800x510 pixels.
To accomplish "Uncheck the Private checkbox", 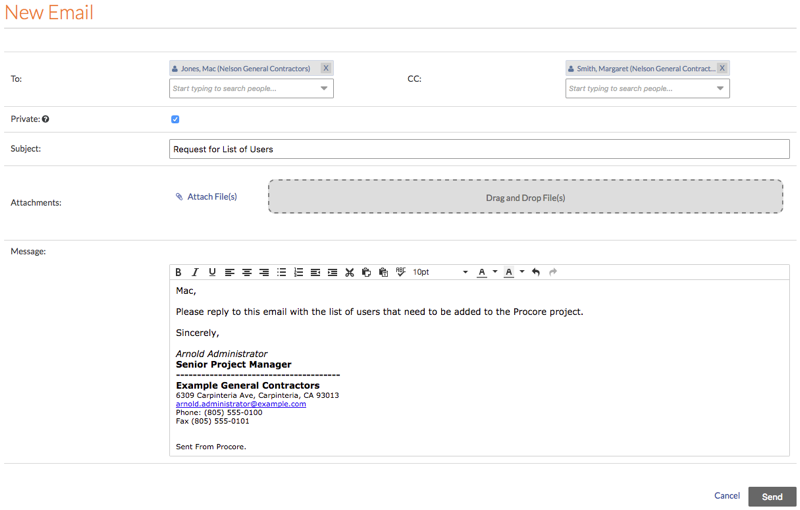I will pyautogui.click(x=175, y=119).
